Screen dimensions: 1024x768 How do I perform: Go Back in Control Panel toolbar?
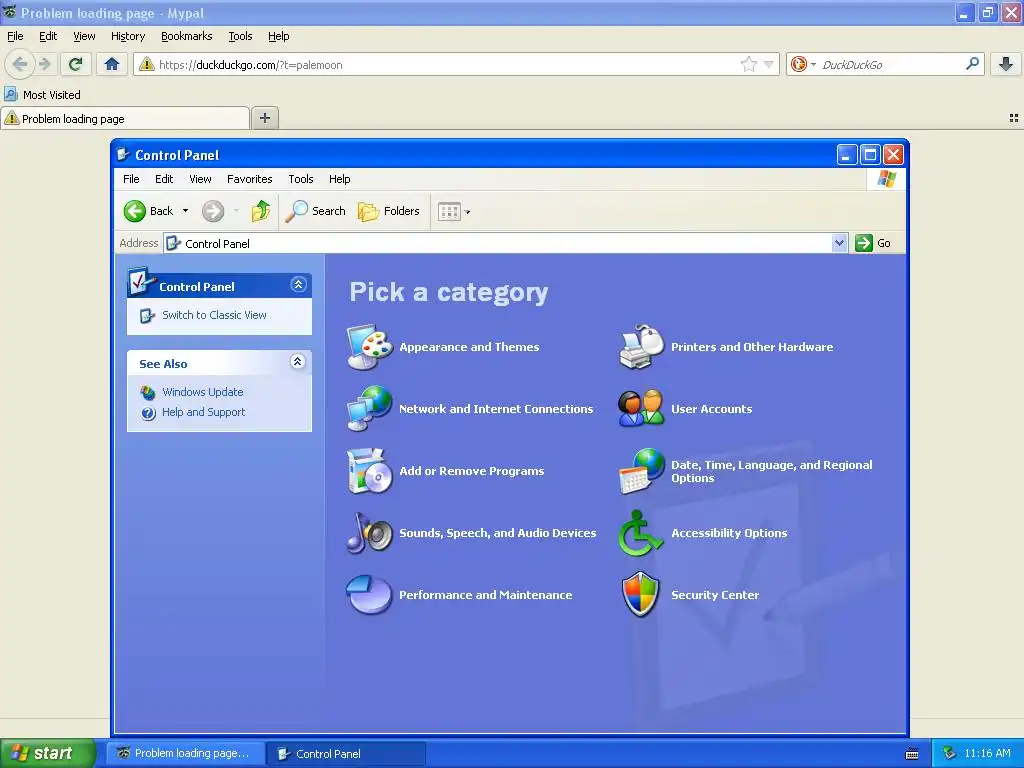coord(150,211)
